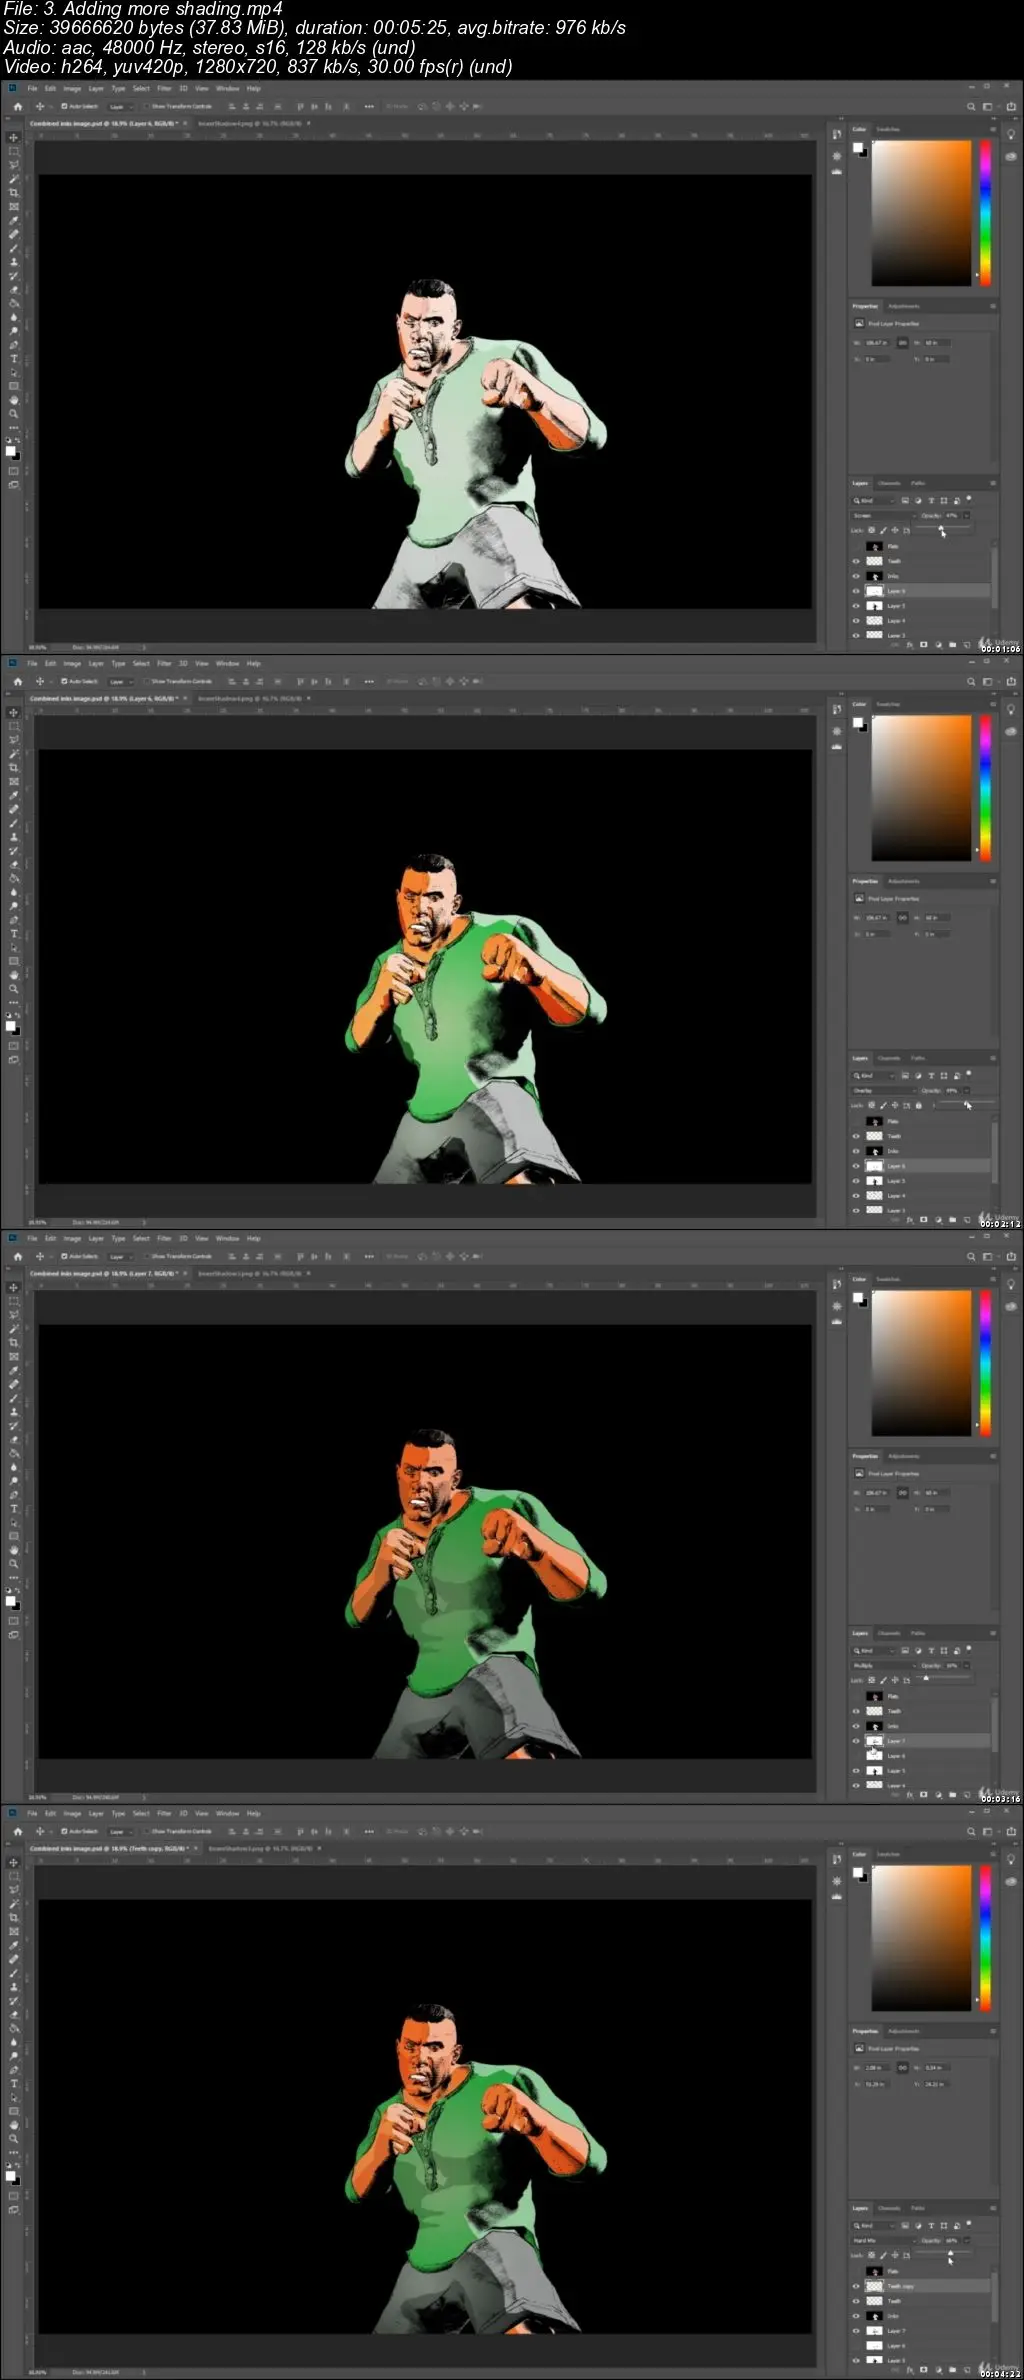Screen dimensions: 1024x2380
Task: Click the Color panel foreground swatch, third frame
Action: [857, 1297]
